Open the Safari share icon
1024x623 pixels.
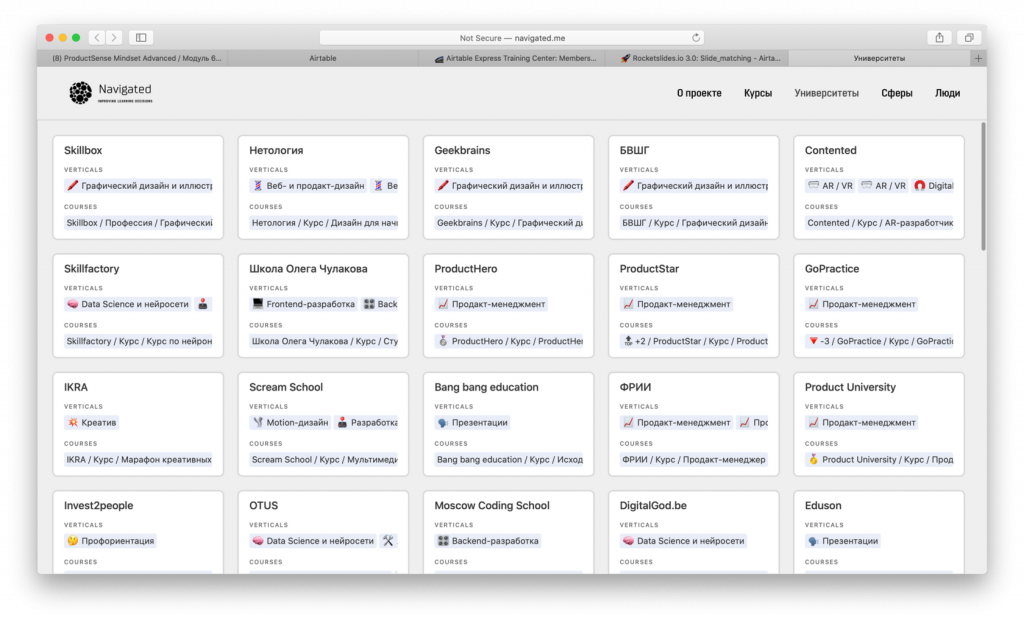pyautogui.click(x=939, y=38)
